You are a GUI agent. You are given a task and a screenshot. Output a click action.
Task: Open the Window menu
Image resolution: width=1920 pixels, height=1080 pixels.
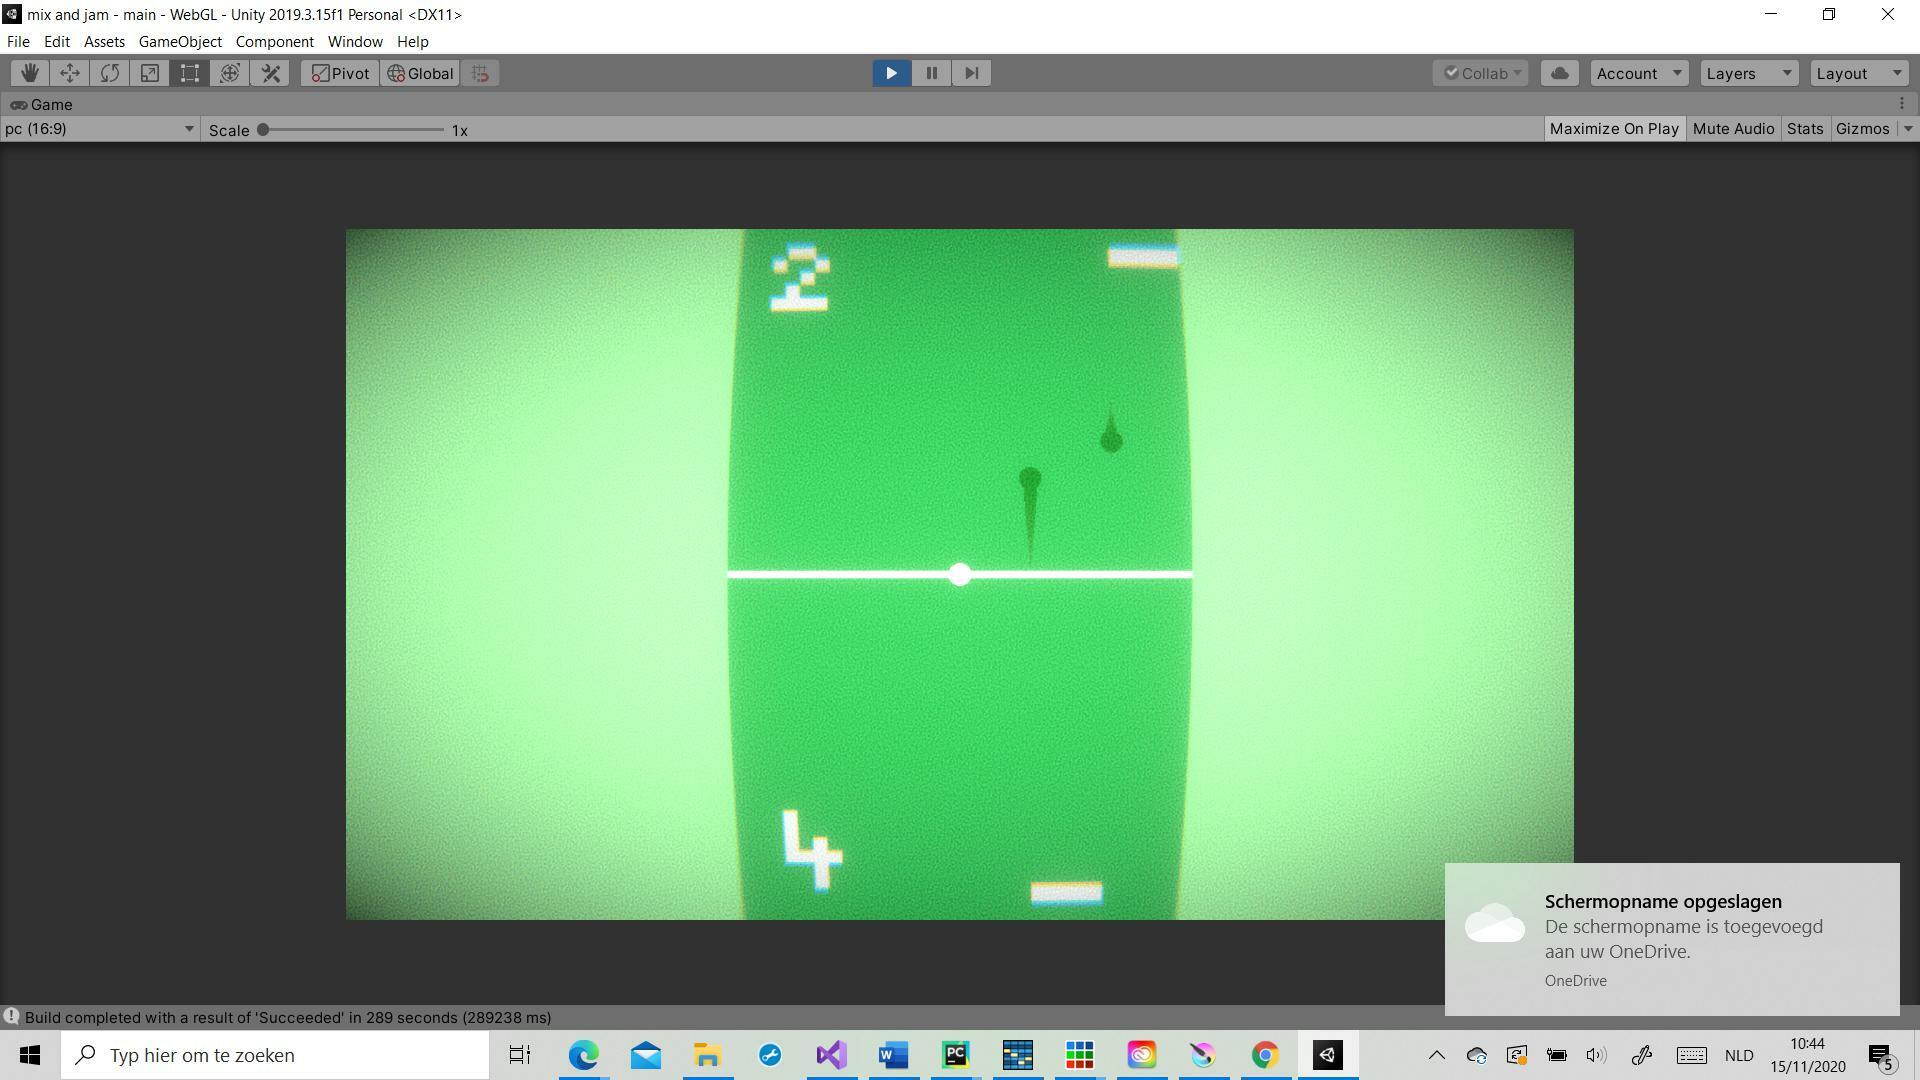coord(355,42)
